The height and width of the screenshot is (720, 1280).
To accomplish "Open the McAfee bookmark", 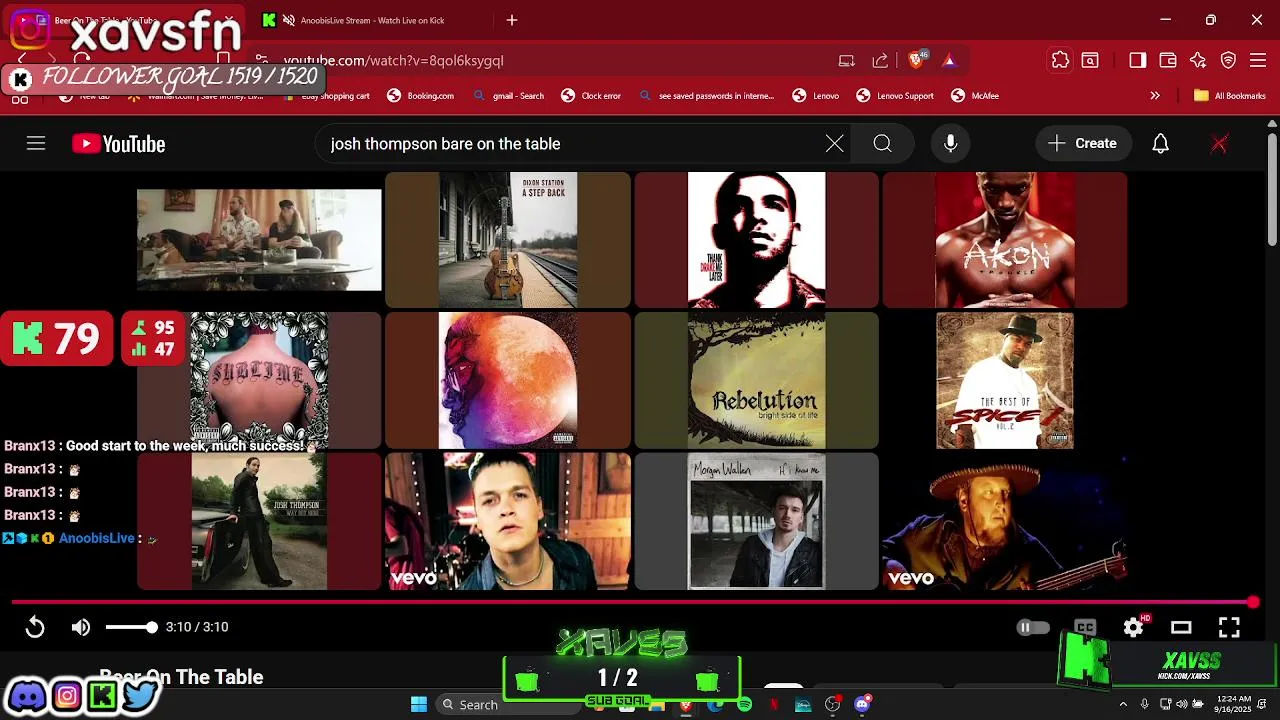I will 975,96.
